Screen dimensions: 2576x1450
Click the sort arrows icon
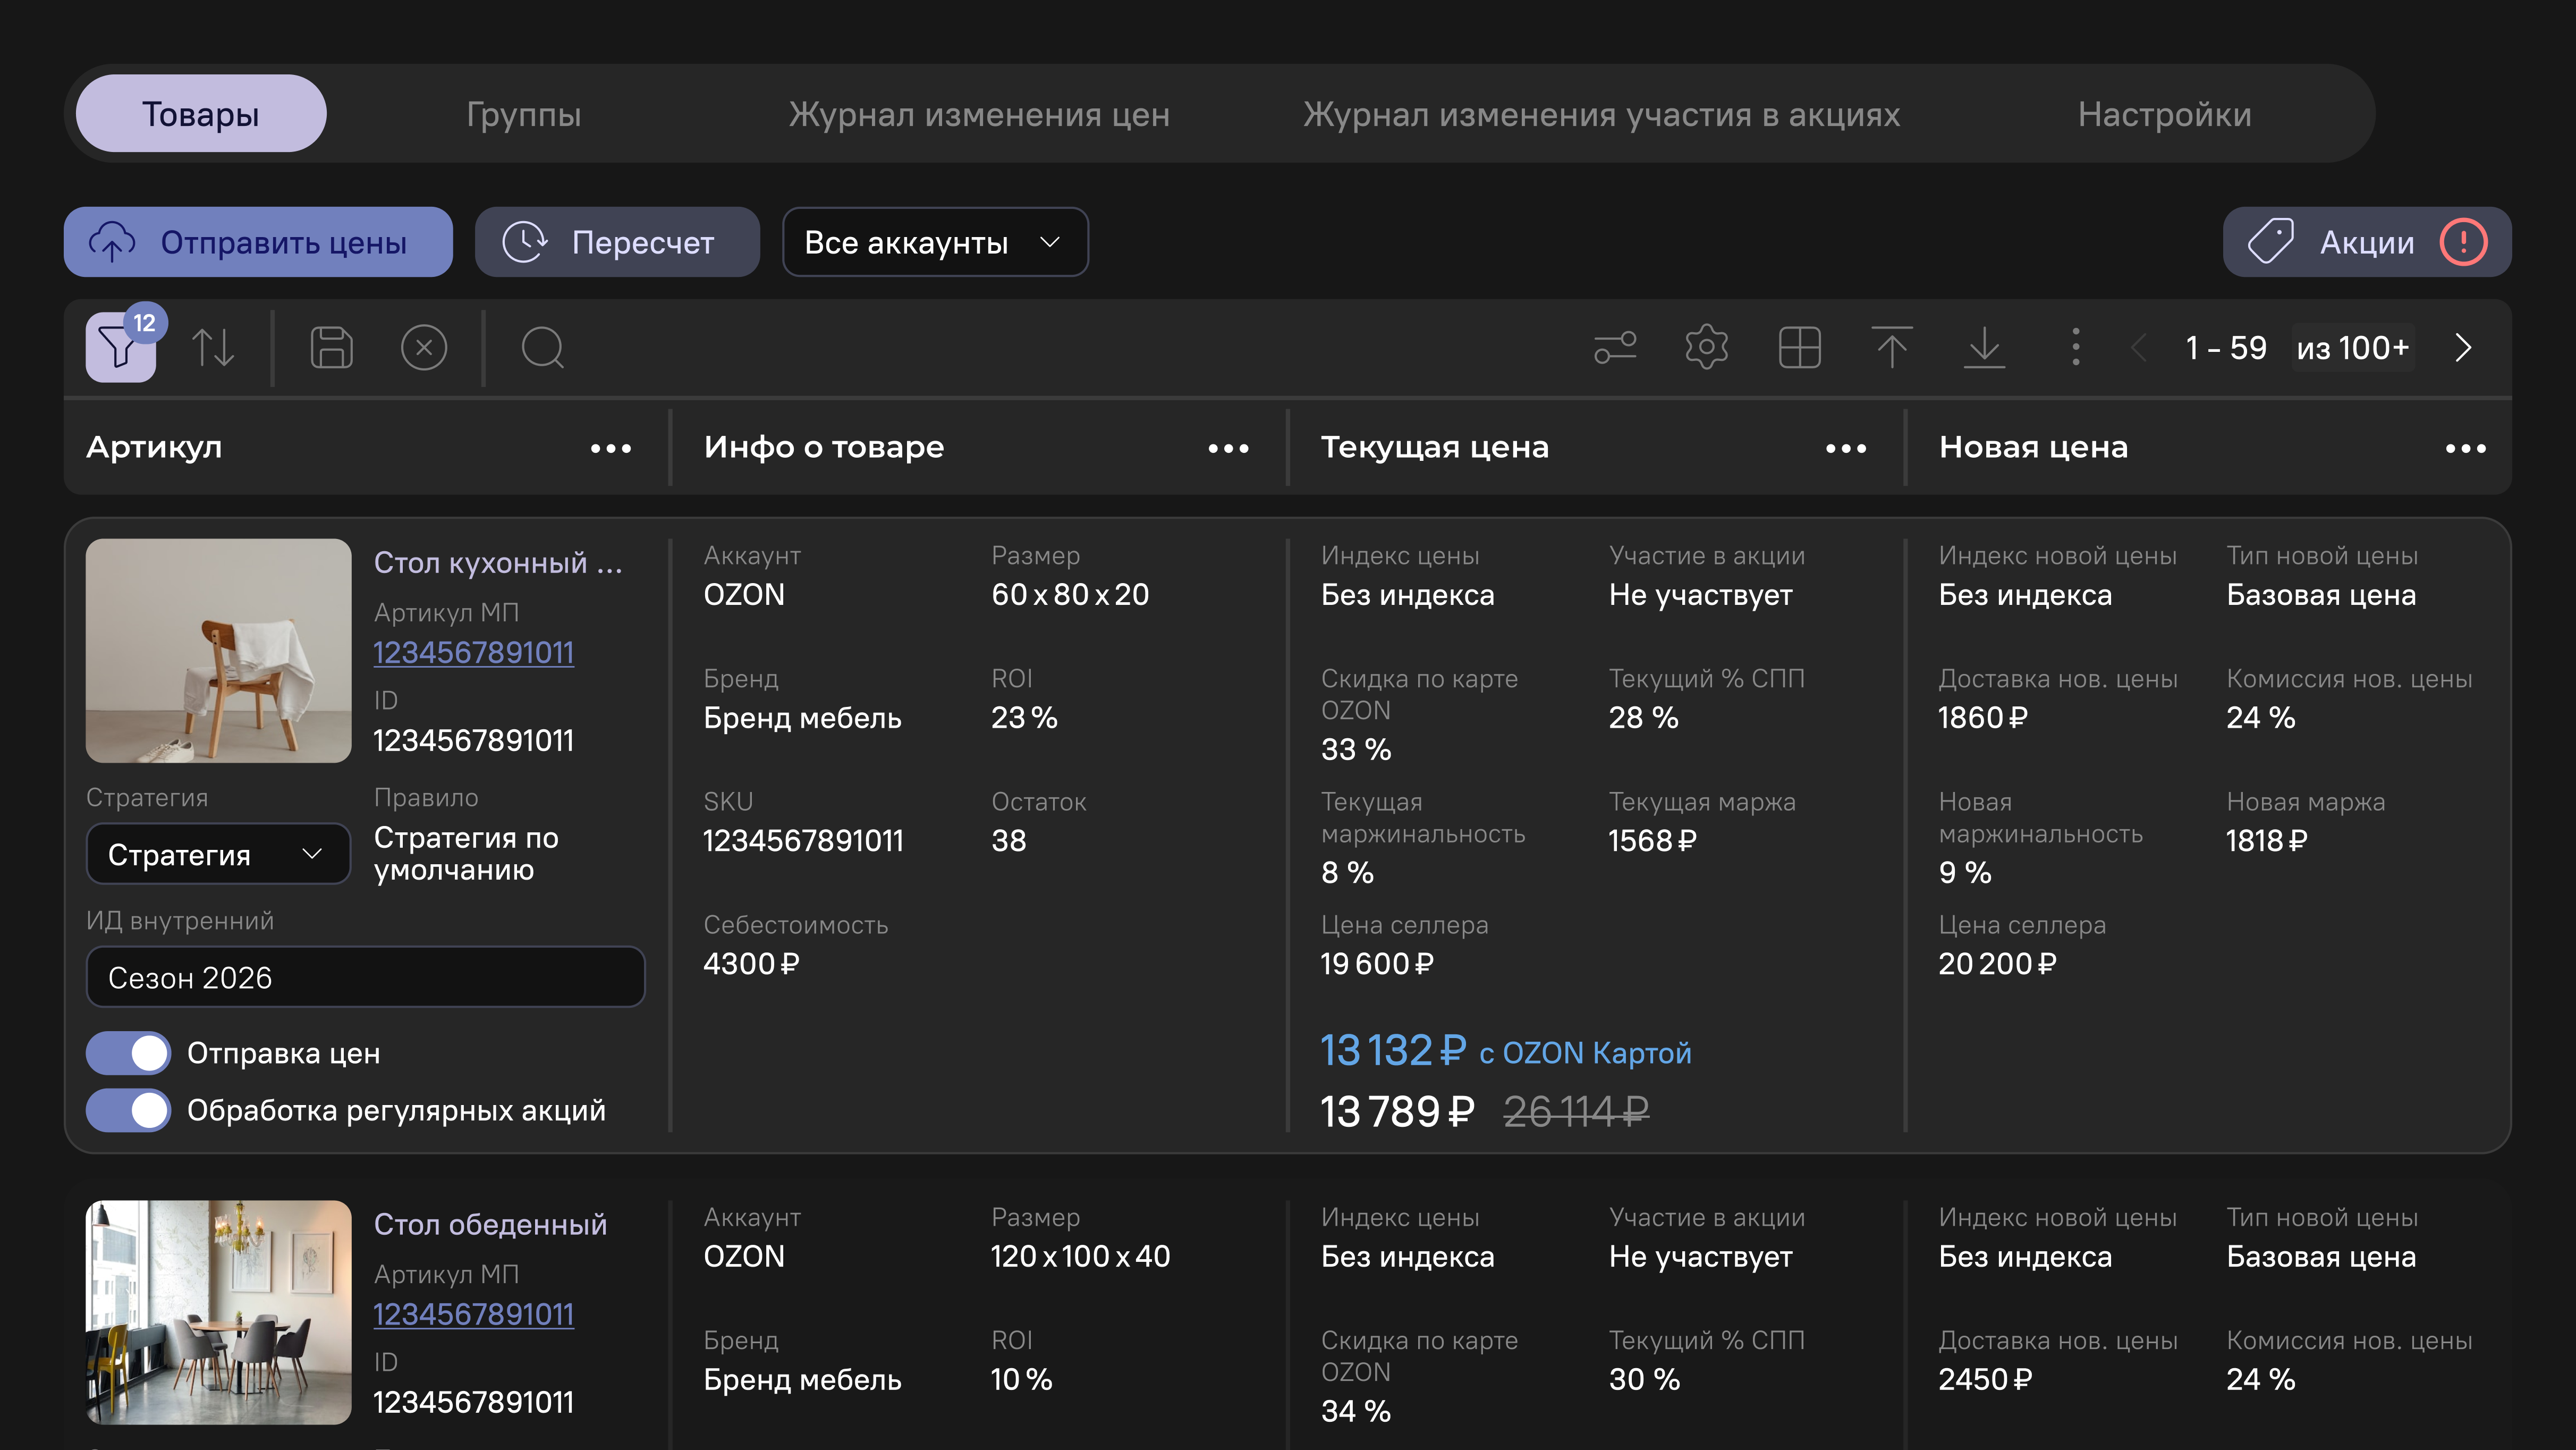(213, 347)
